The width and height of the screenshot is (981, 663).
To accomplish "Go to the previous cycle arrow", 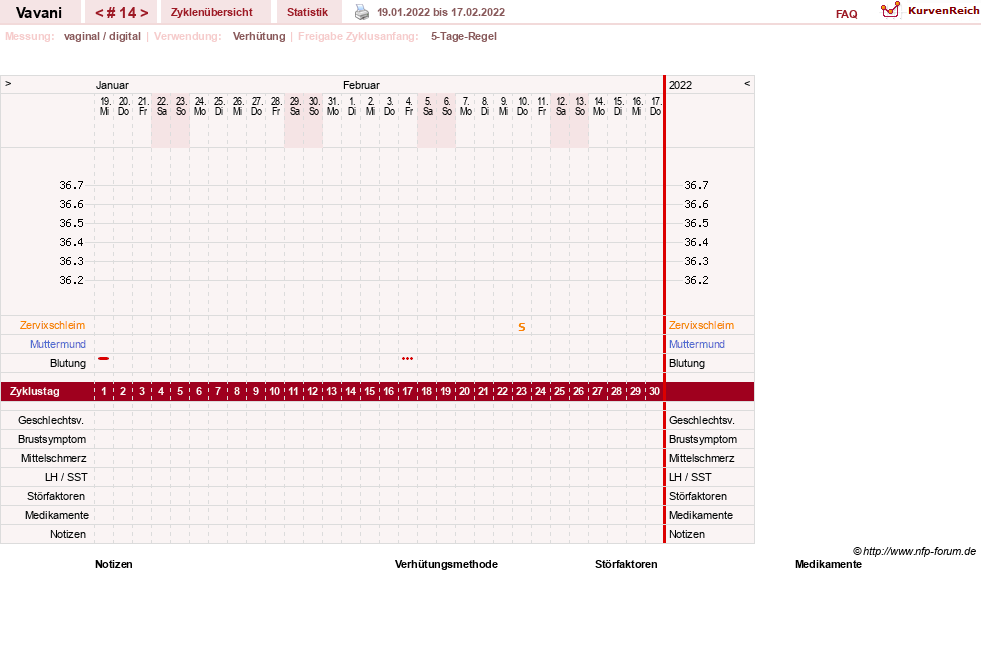I will (99, 13).
